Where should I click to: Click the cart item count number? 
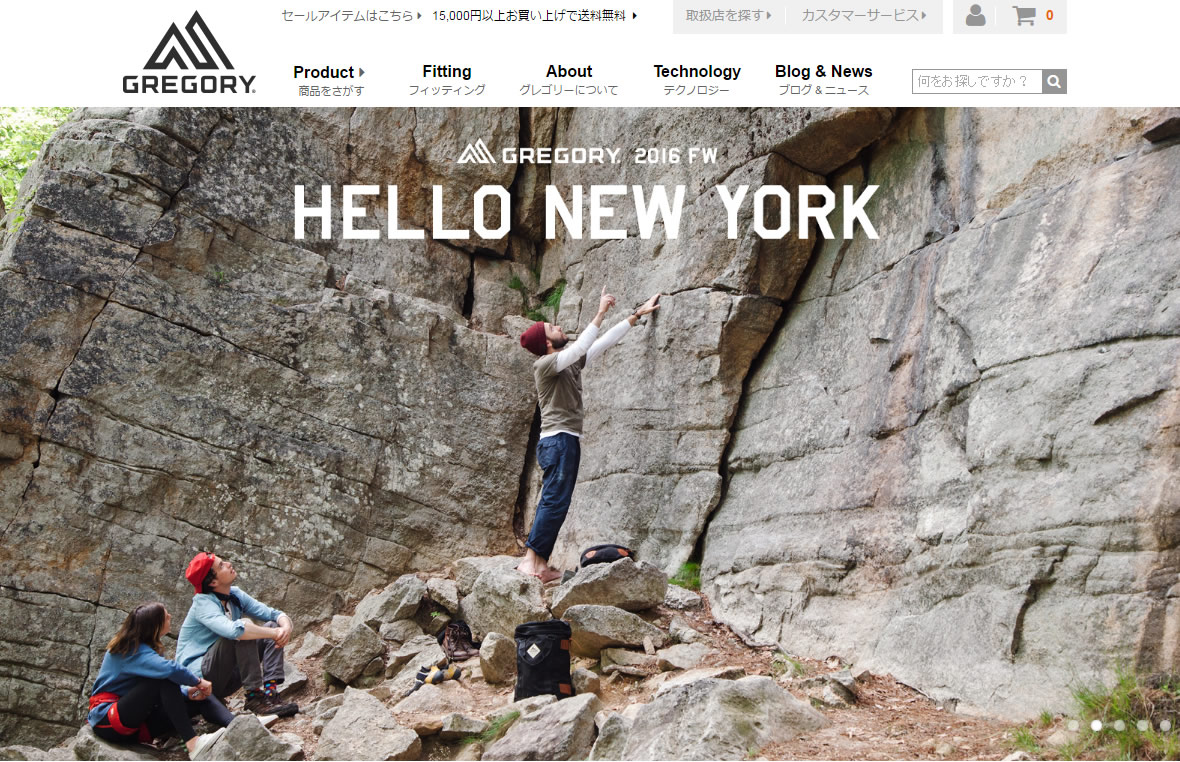1049,16
